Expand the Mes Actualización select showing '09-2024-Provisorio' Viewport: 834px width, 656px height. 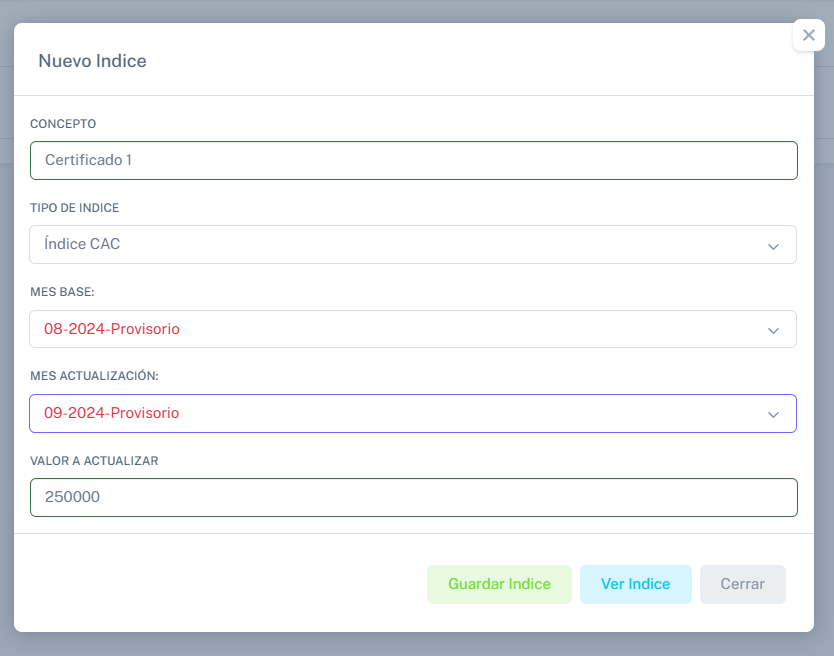(400, 413)
